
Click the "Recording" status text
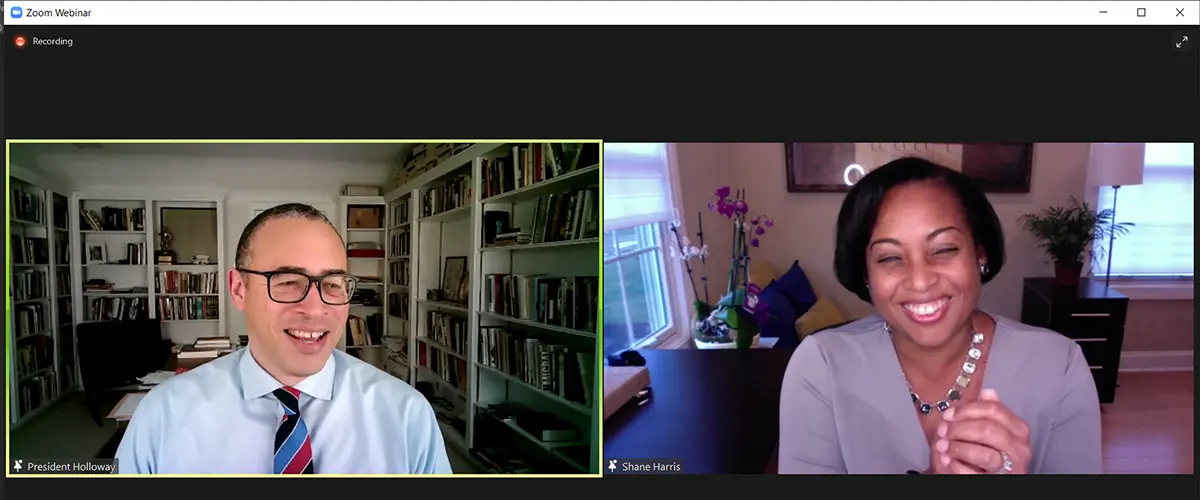[52, 41]
